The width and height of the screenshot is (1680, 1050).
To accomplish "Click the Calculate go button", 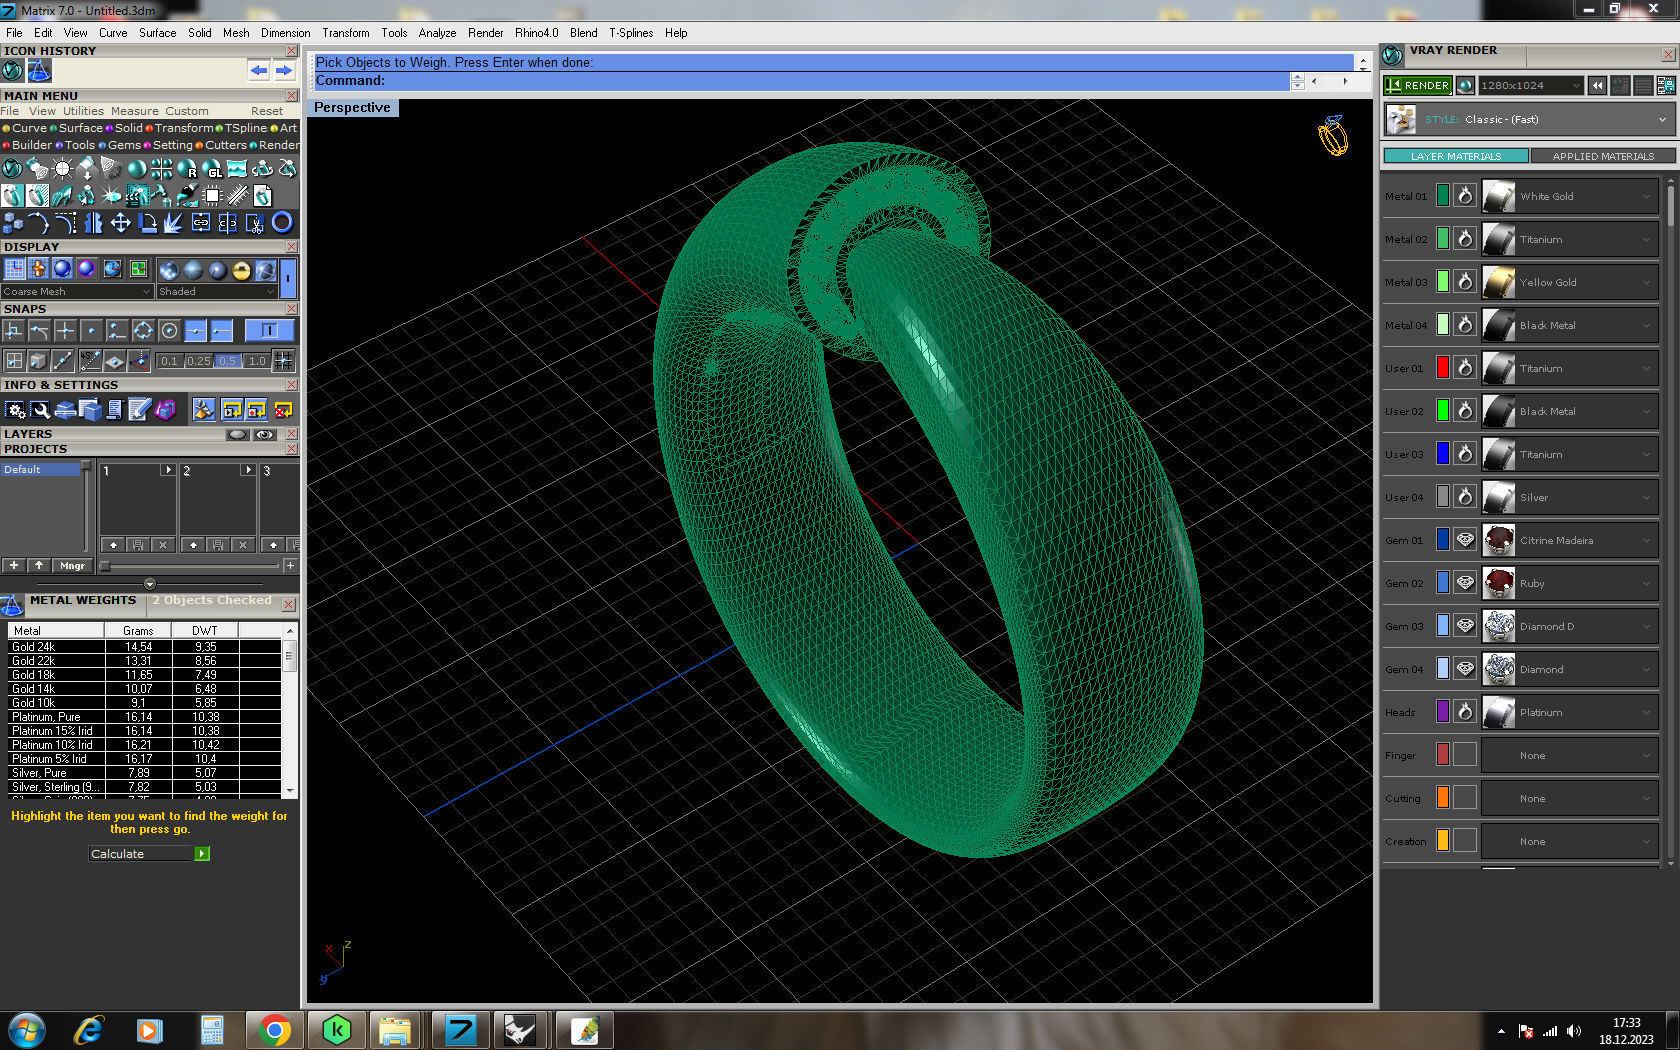I will pyautogui.click(x=202, y=854).
